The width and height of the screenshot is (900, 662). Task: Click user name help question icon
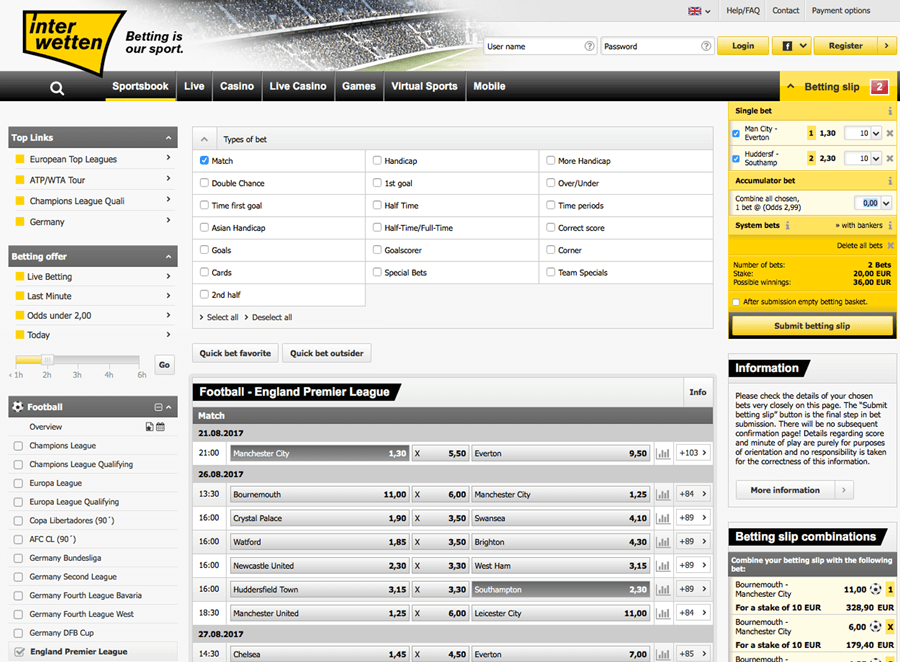pyautogui.click(x=589, y=46)
